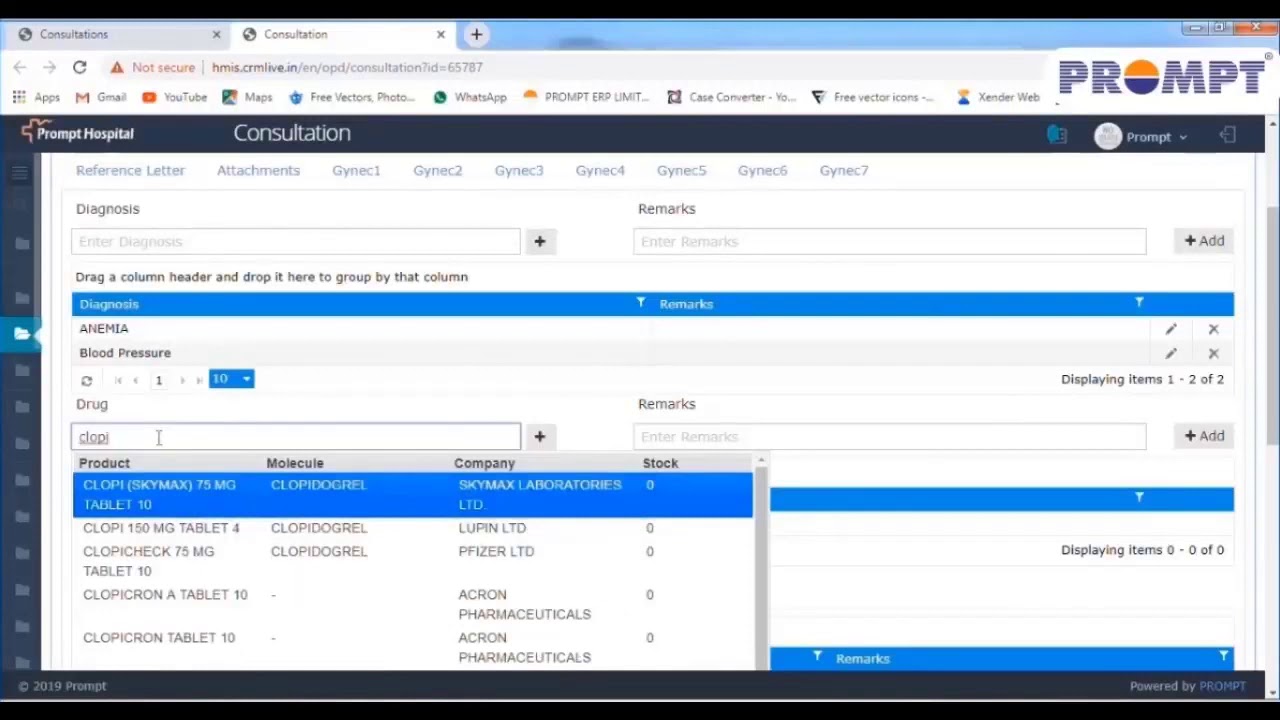The height and width of the screenshot is (720, 1280).
Task: Open Gynec4 tab
Action: pos(600,170)
